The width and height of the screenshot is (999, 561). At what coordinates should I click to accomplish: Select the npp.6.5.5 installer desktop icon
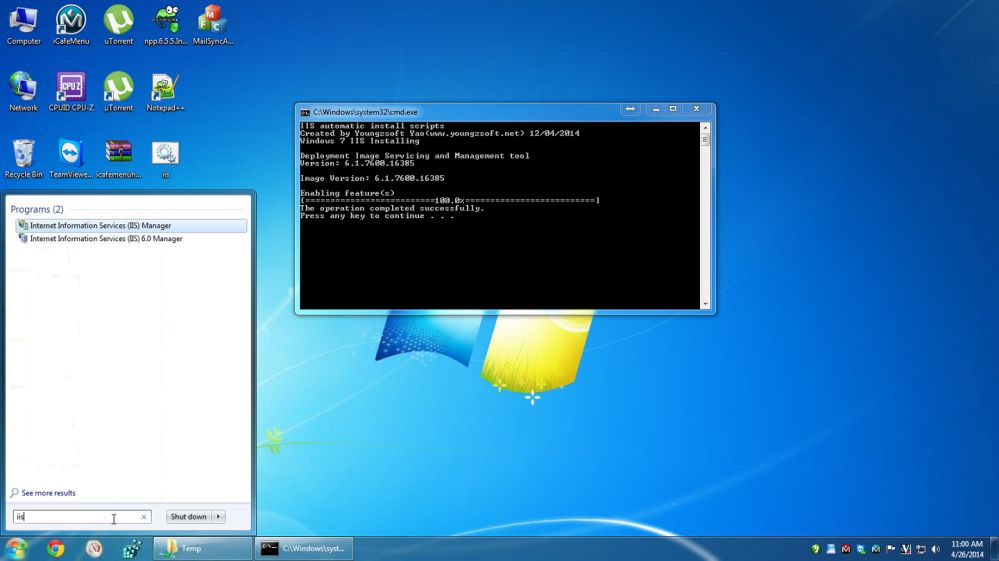tap(166, 25)
